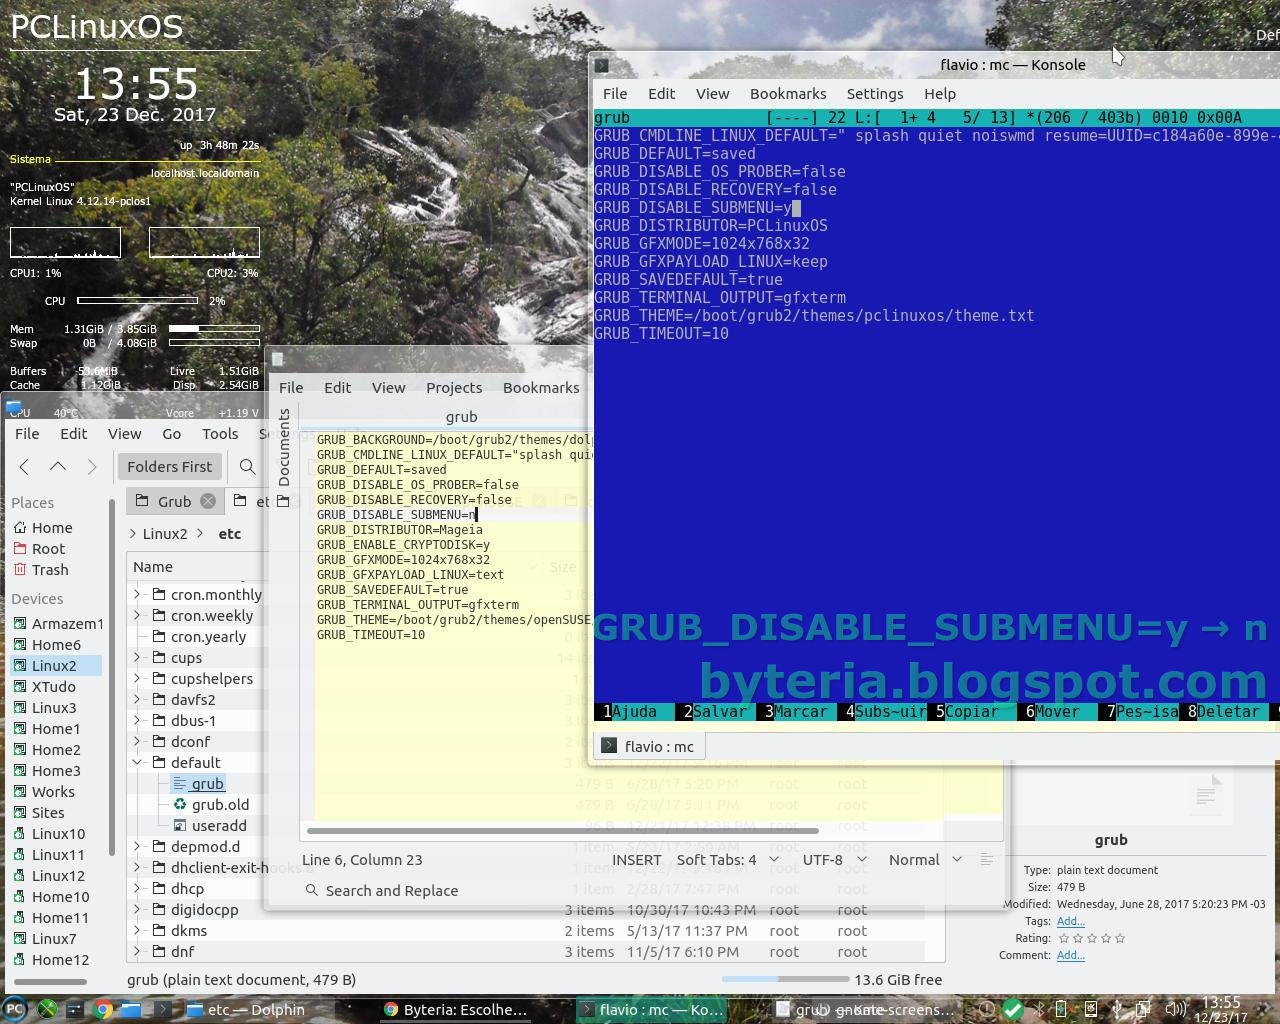Switch to the Grub tab in Dolphin
This screenshot has width=1280, height=1024.
(x=173, y=501)
